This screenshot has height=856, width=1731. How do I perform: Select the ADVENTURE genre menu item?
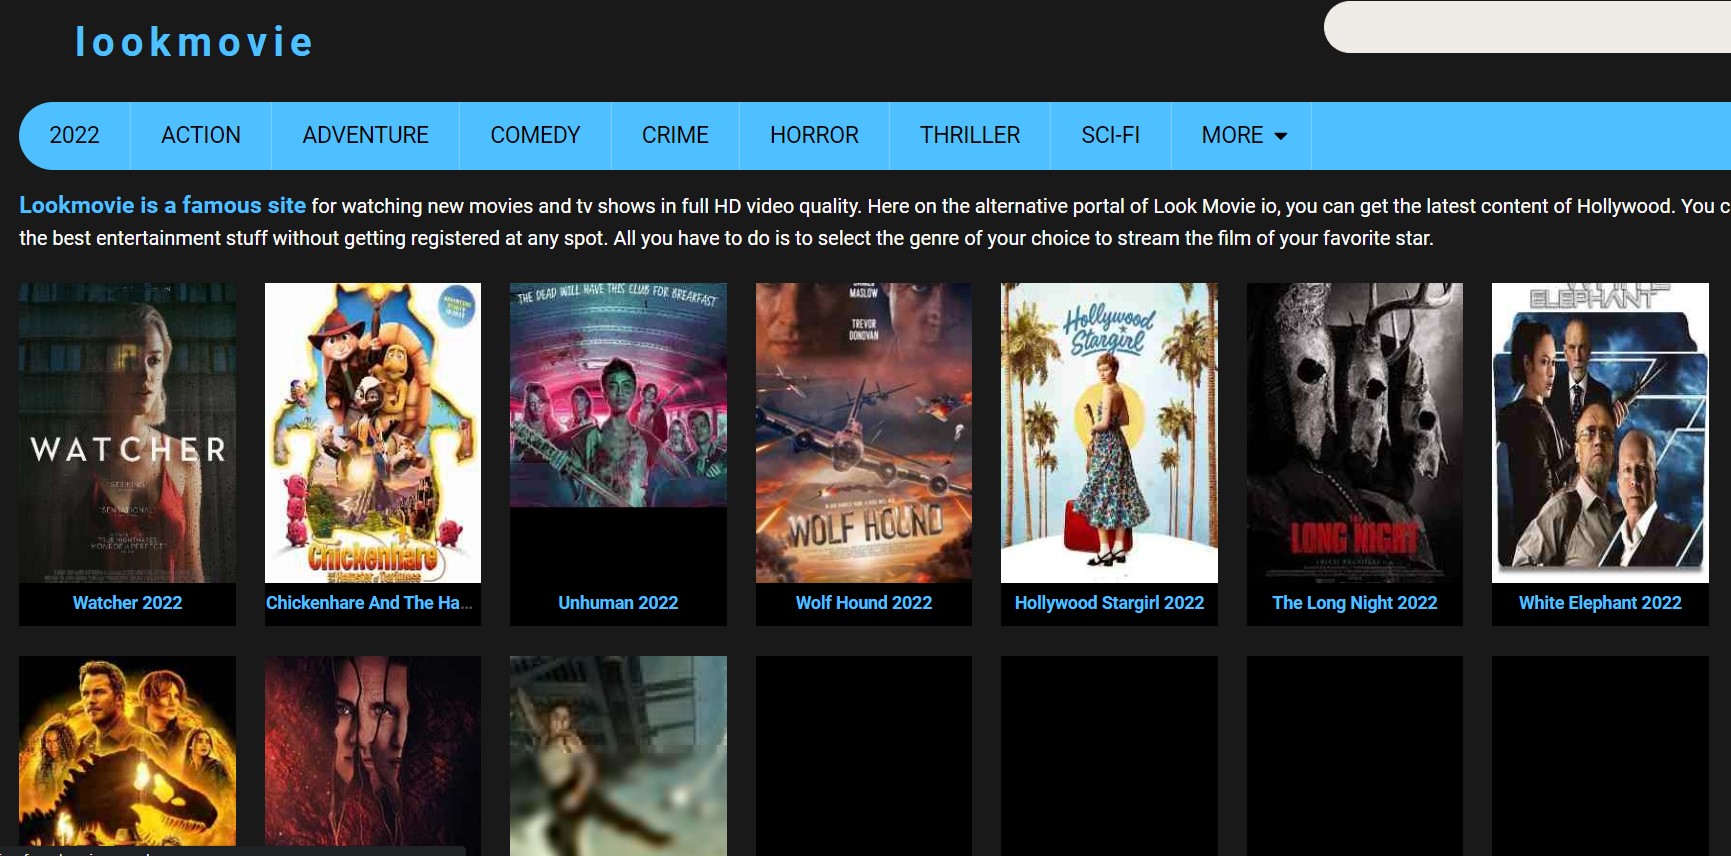365,135
